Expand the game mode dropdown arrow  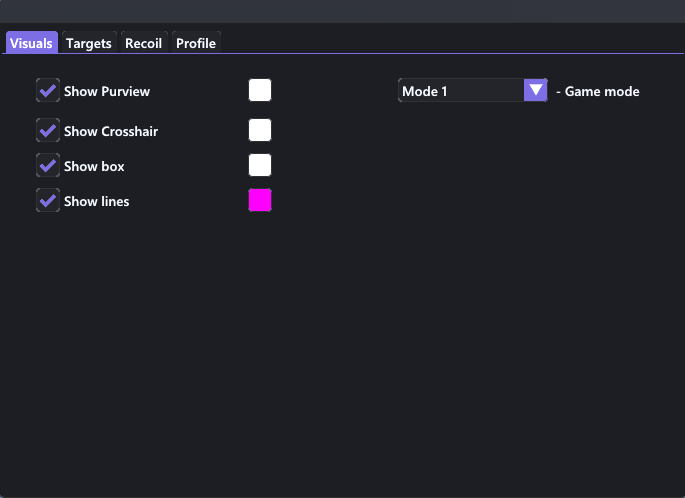tap(536, 90)
